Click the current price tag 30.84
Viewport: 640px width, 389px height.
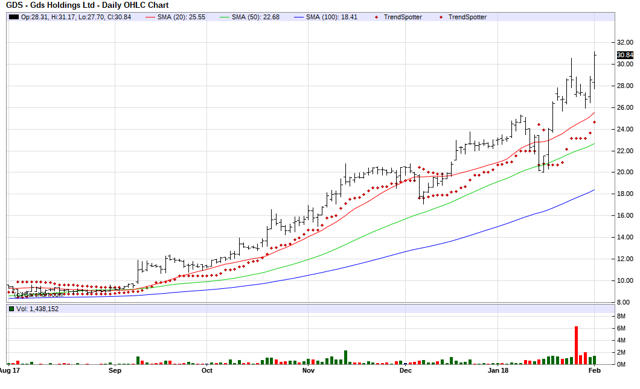click(625, 55)
